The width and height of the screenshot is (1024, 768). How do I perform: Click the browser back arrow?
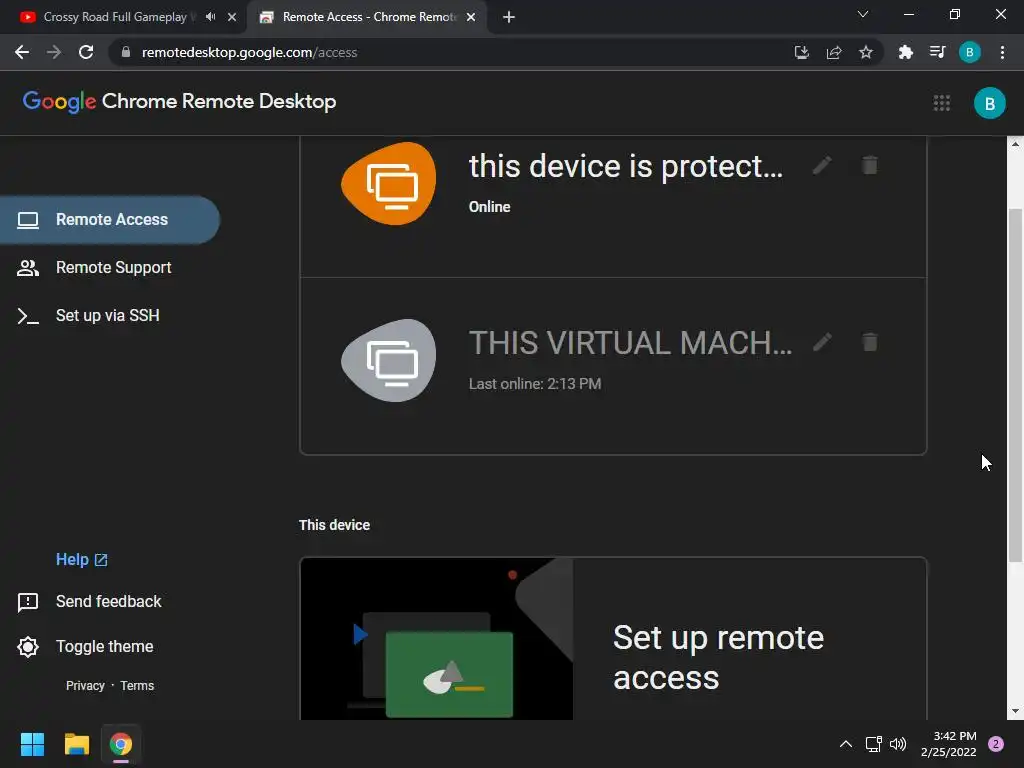tap(22, 52)
